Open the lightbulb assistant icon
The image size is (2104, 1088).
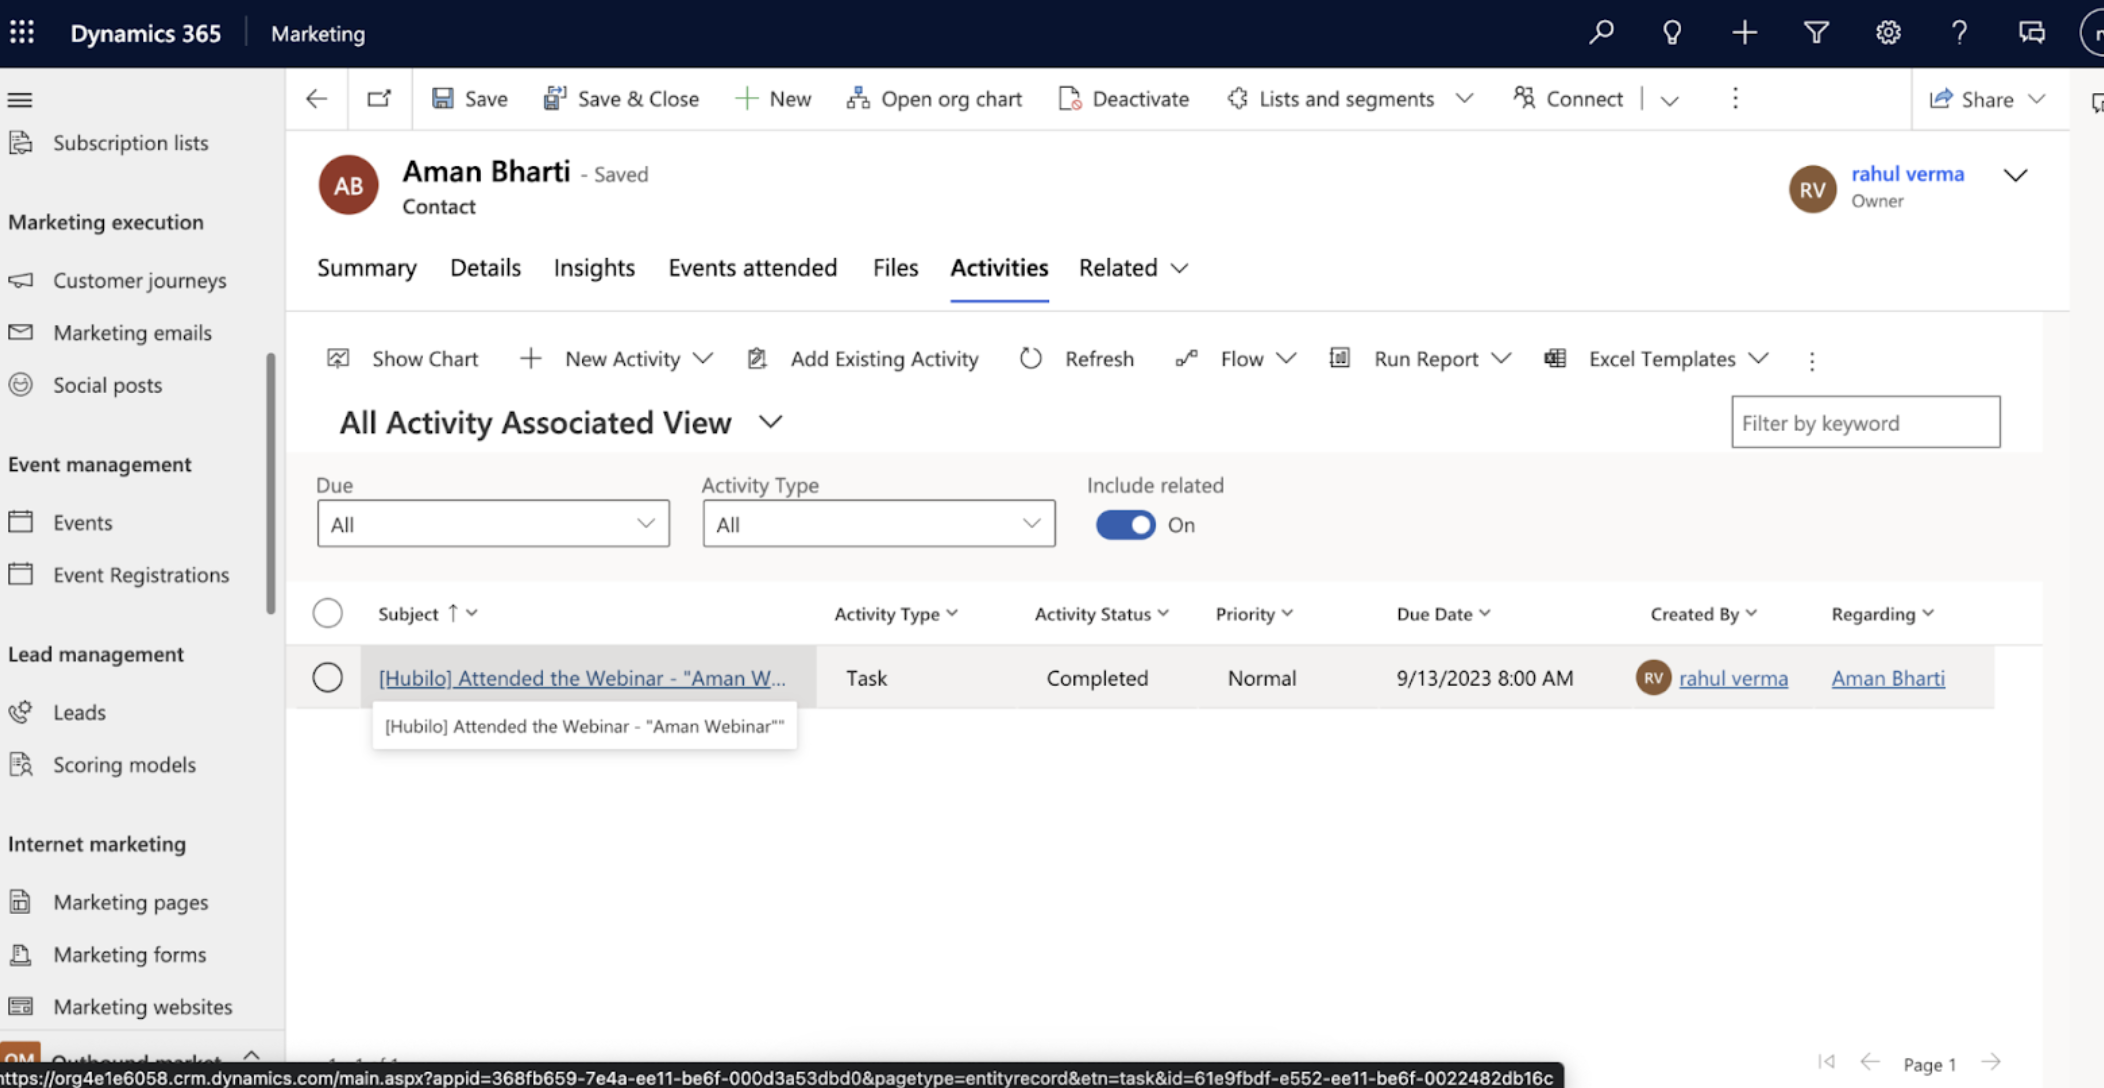[x=1672, y=33]
